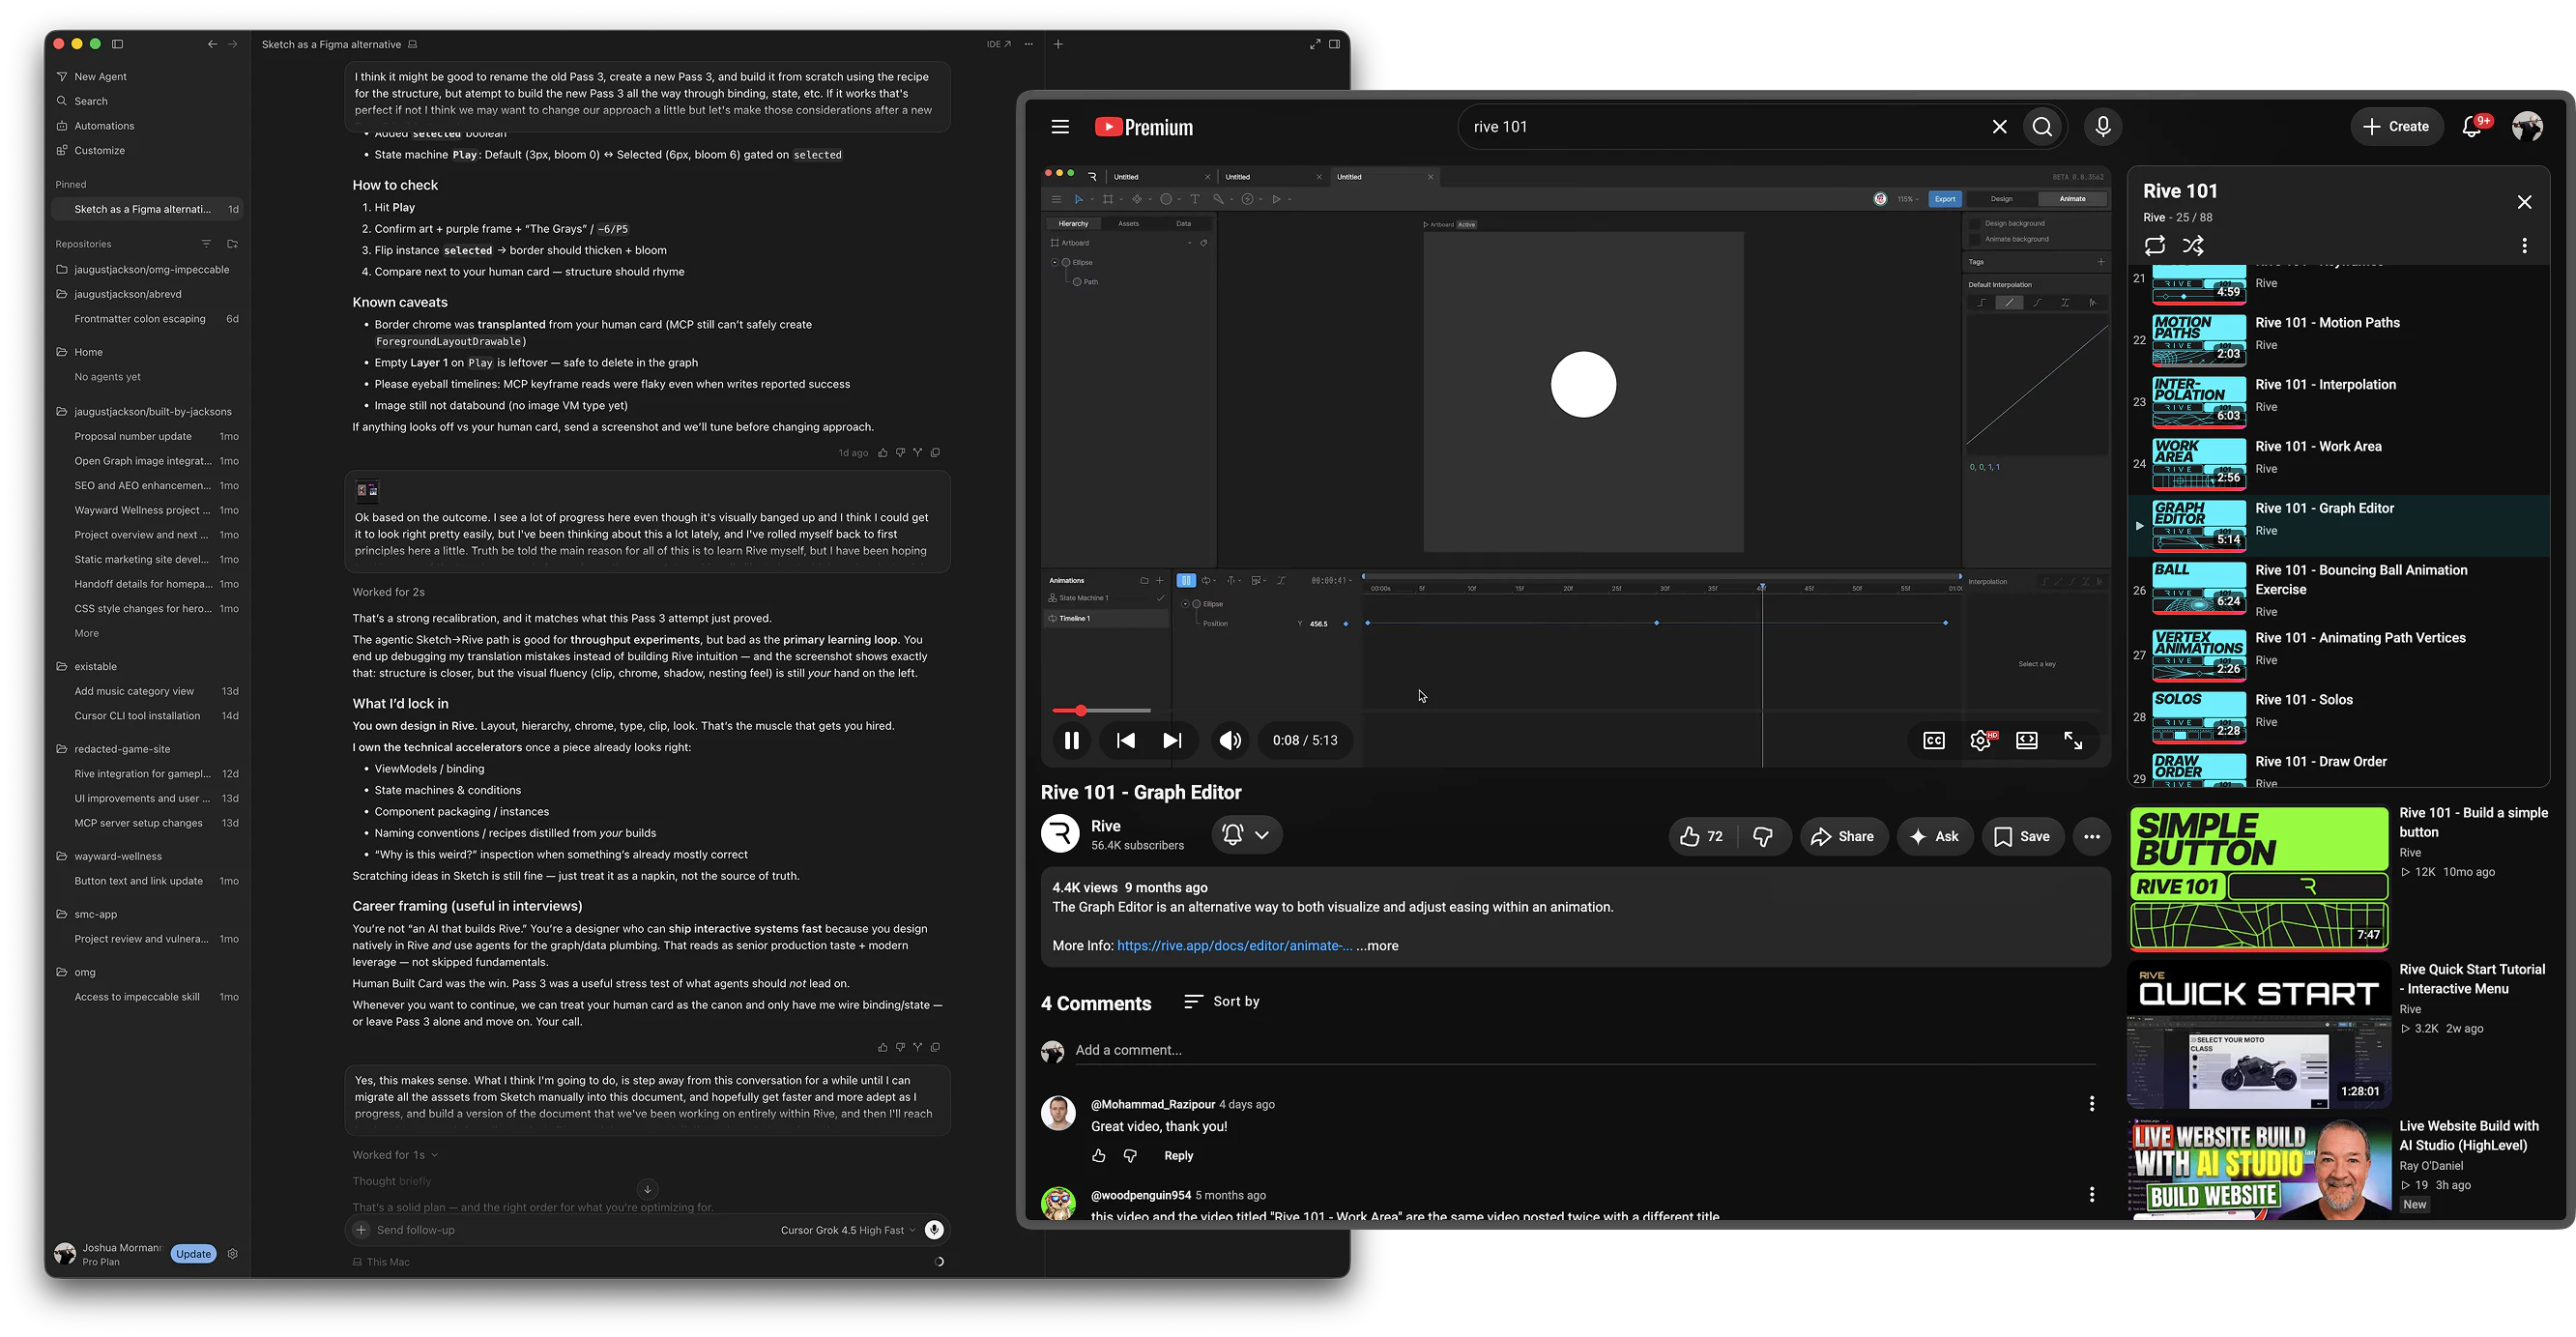Open the comments Sort by menu
Screen dimensions: 2576x1337
(1221, 1001)
